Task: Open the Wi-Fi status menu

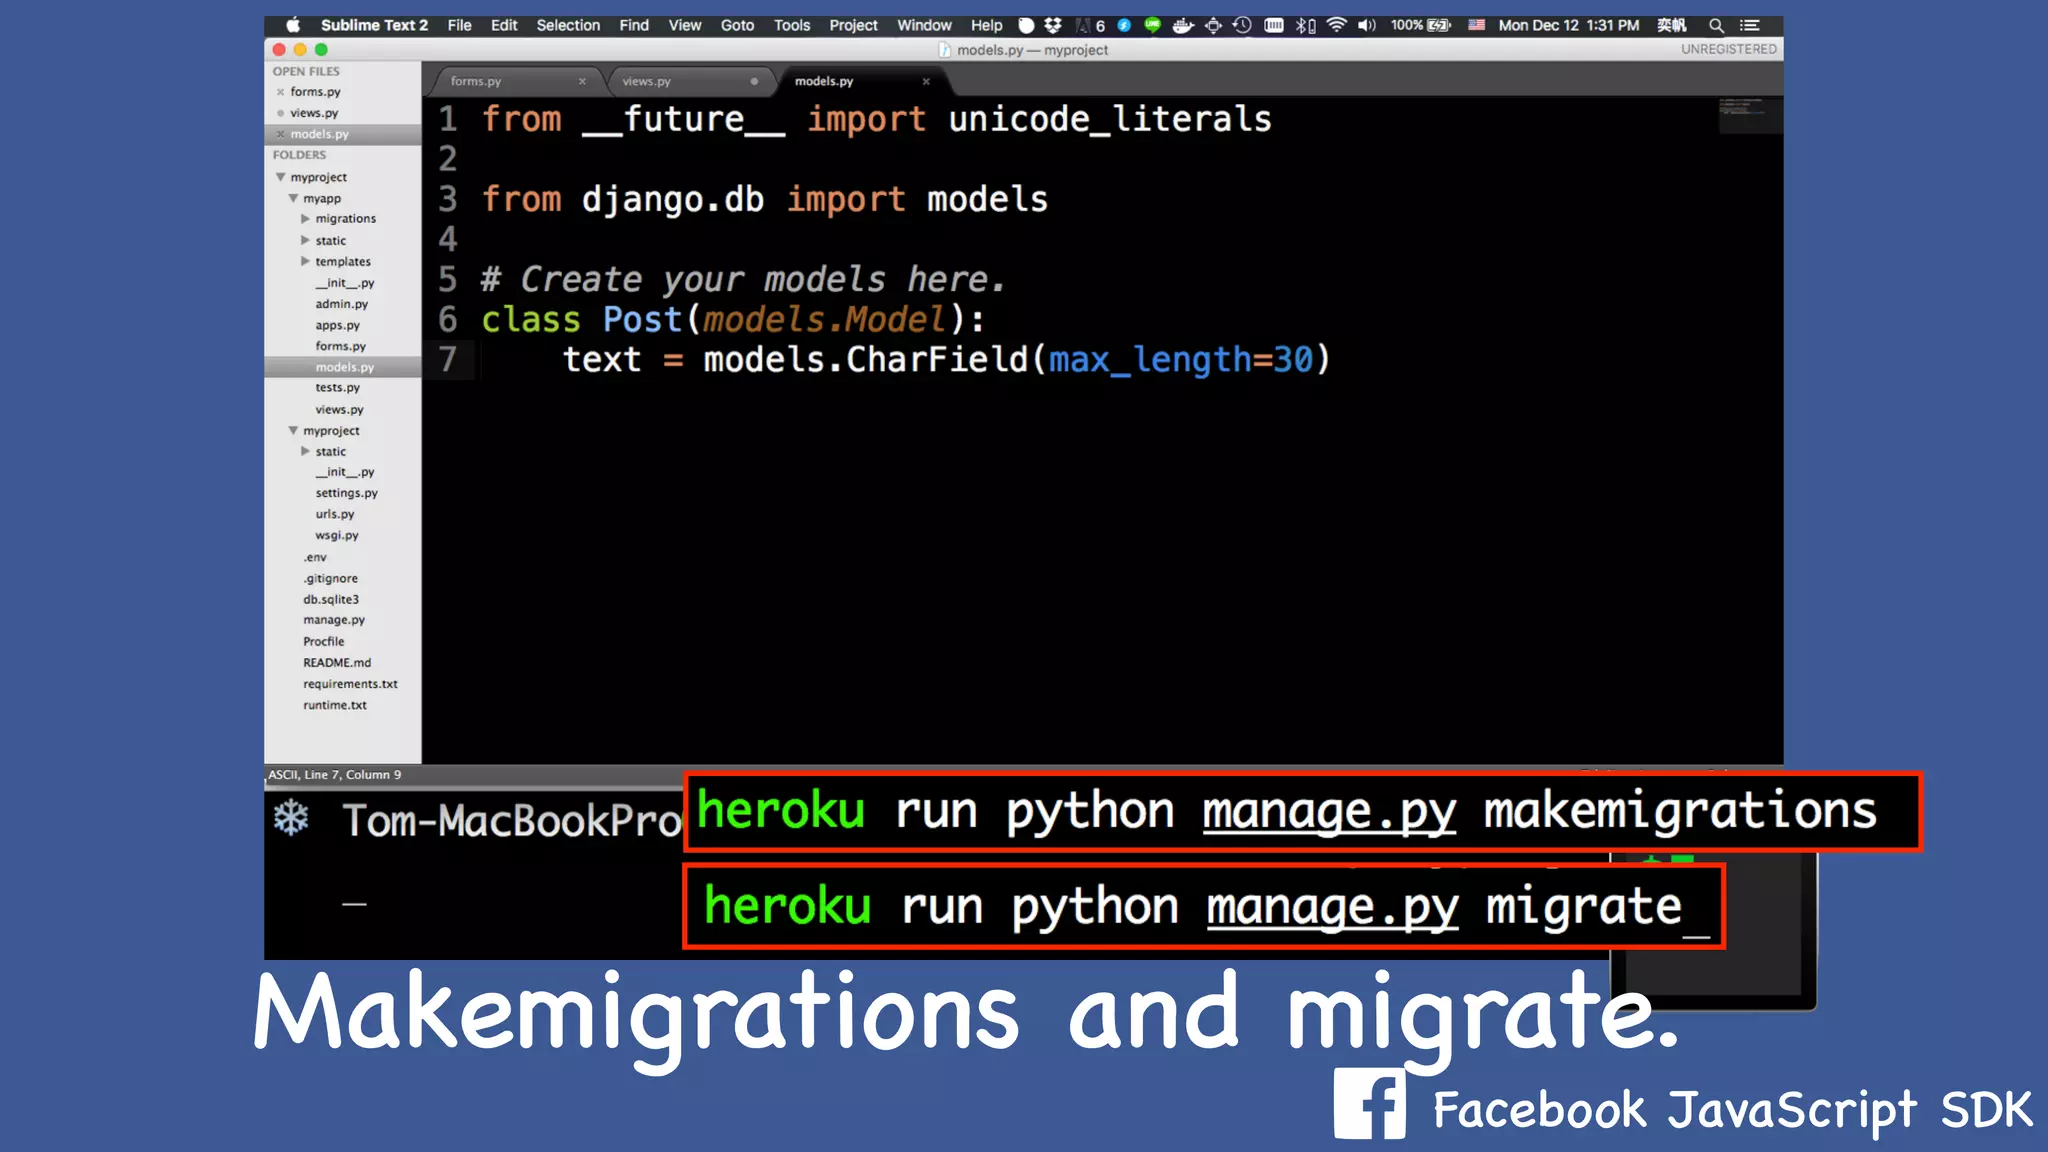Action: [1336, 25]
